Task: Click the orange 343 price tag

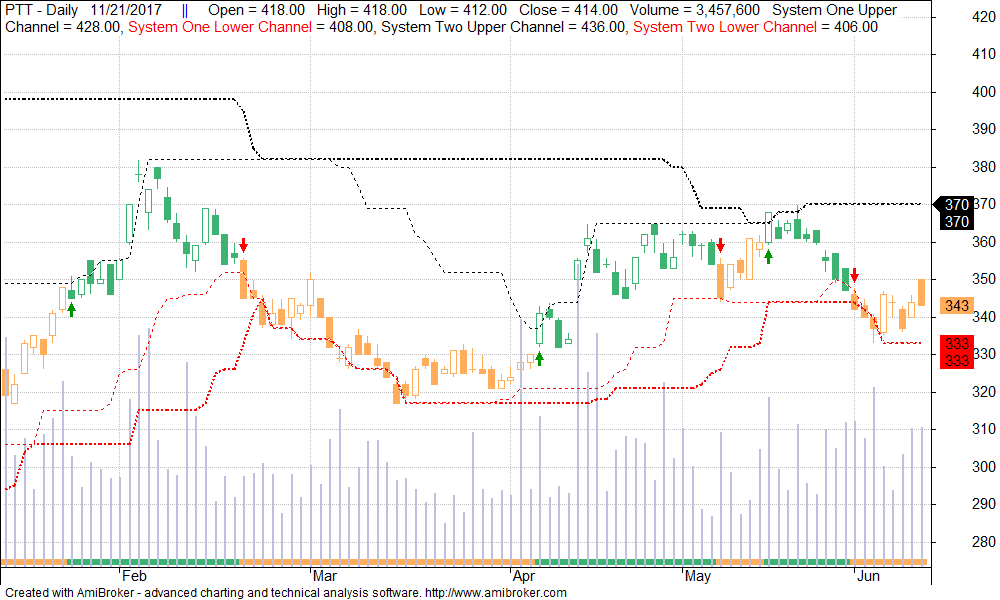Action: point(956,306)
